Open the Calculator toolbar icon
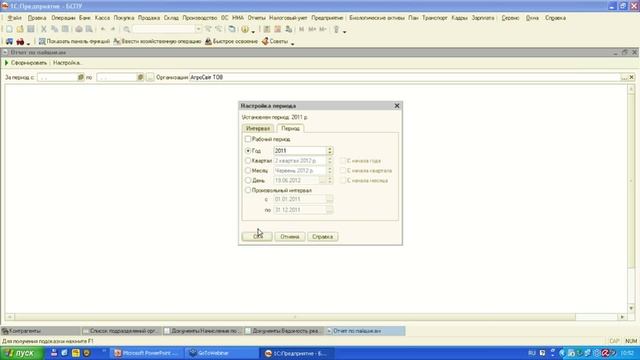 point(267,29)
